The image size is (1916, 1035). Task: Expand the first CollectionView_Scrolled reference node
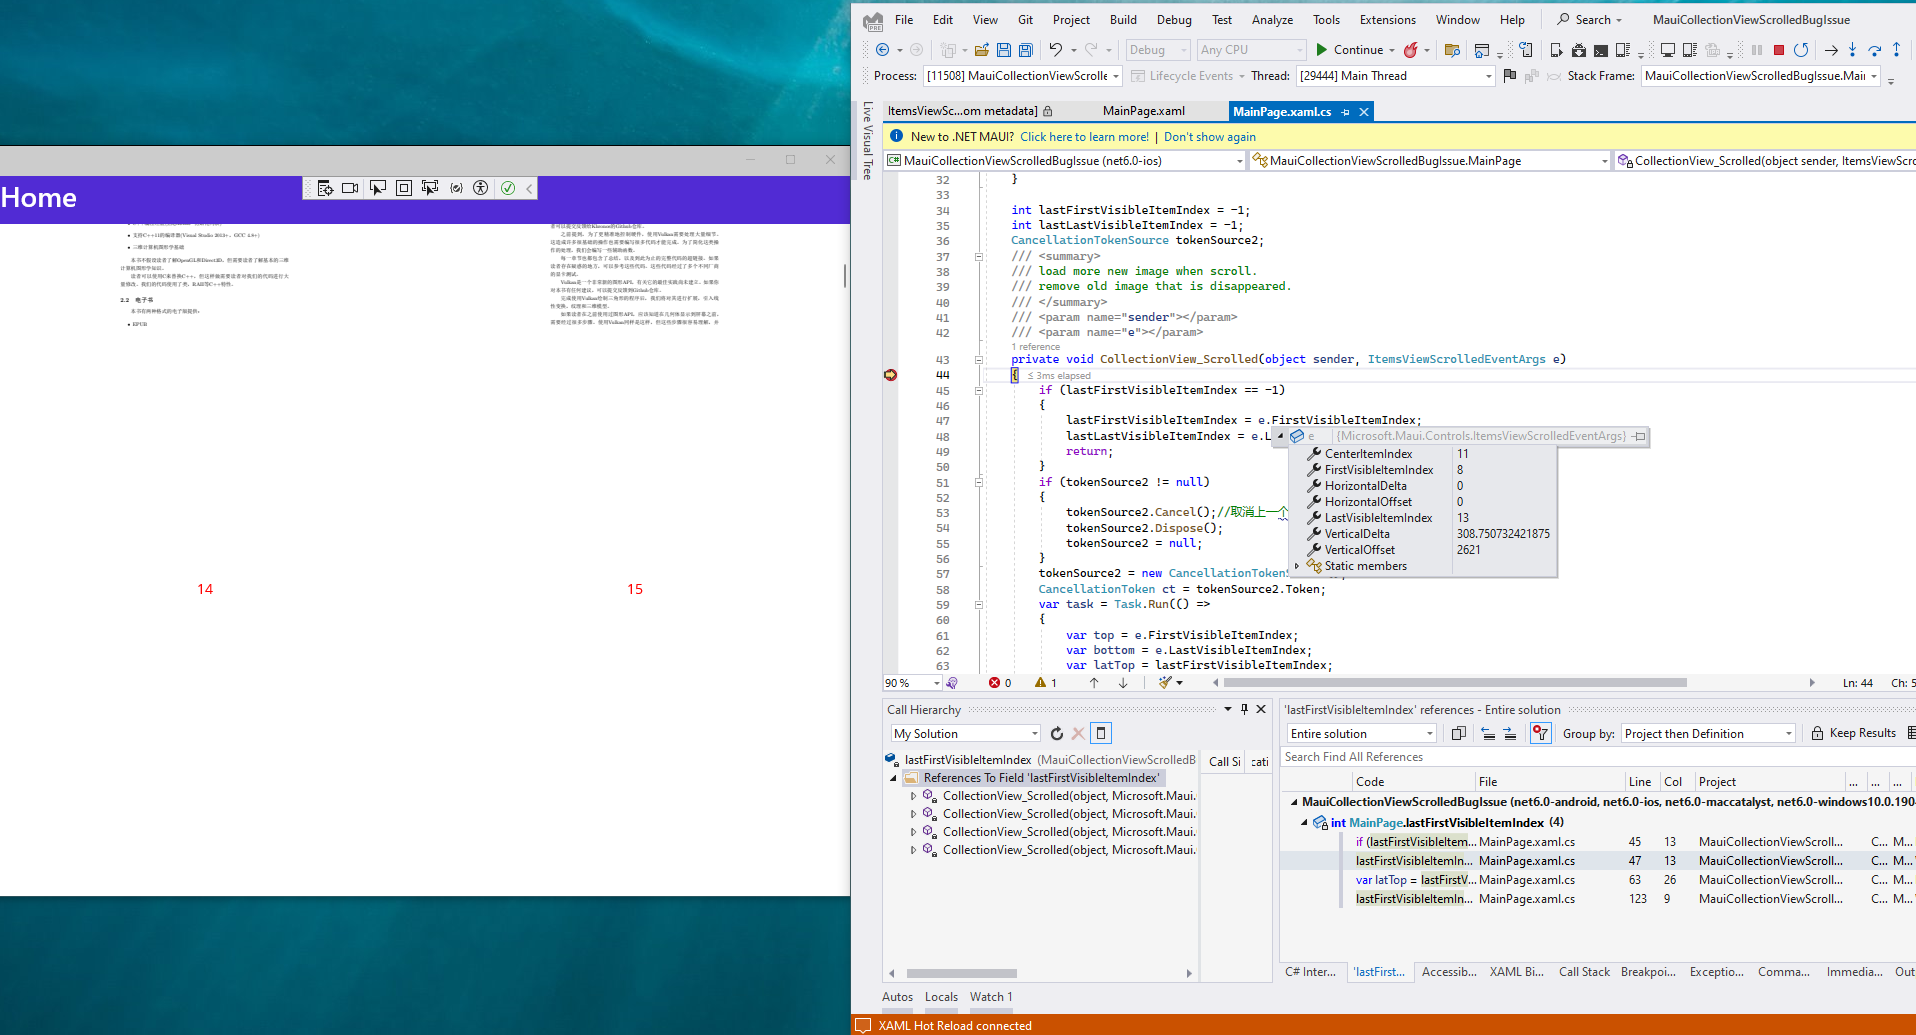[x=913, y=796]
